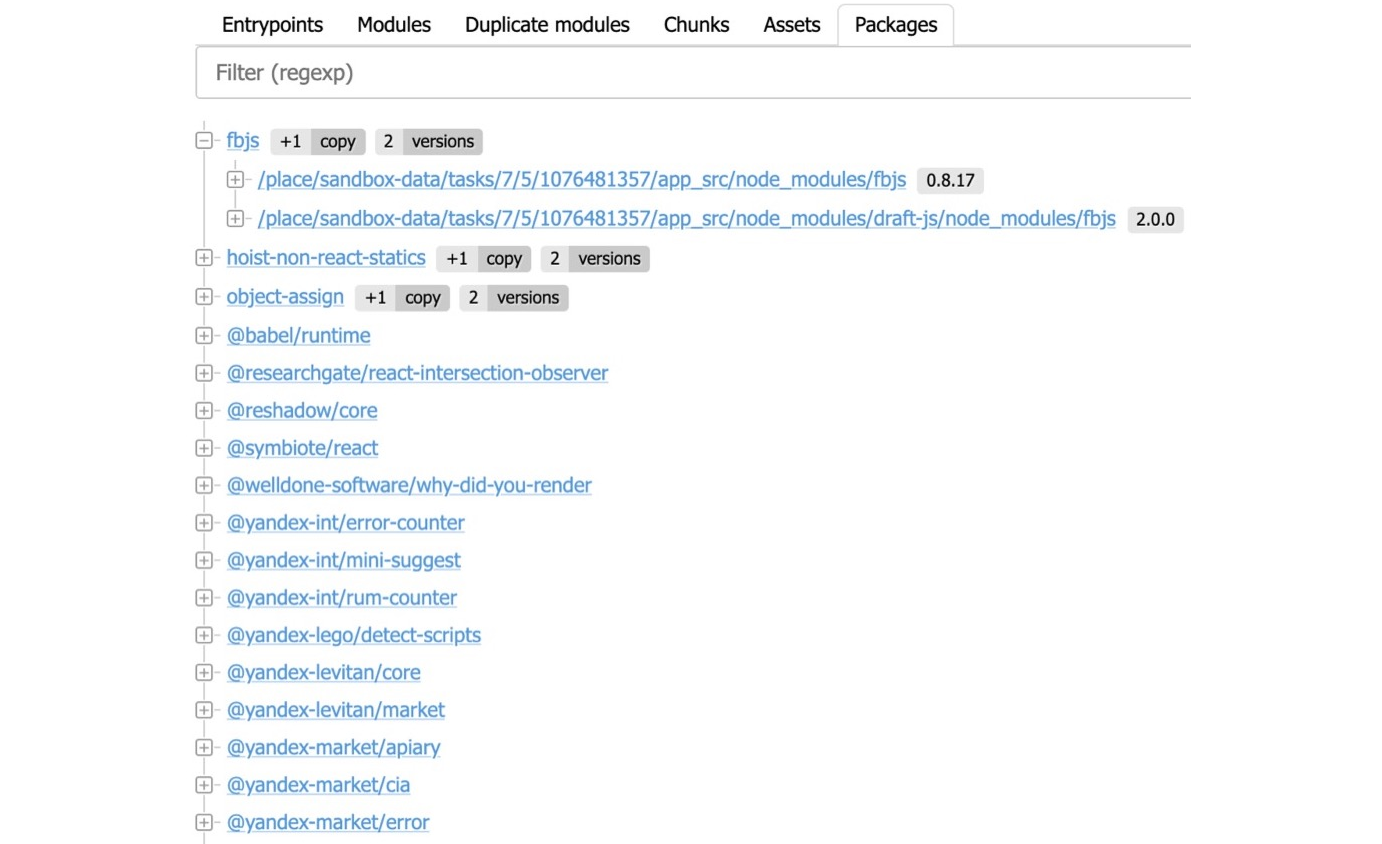Expand @yandex-lego/detect-scripts node
This screenshot has height=844, width=1382.
205,635
